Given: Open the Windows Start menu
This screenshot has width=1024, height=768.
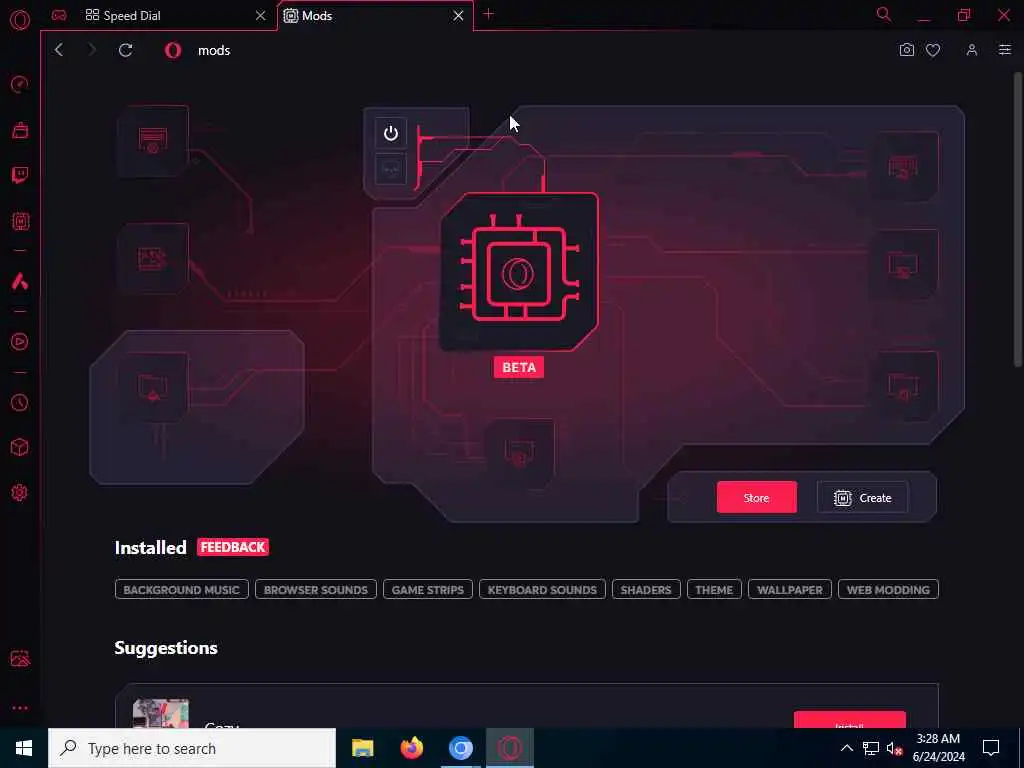Looking at the screenshot, I should pyautogui.click(x=24, y=748).
